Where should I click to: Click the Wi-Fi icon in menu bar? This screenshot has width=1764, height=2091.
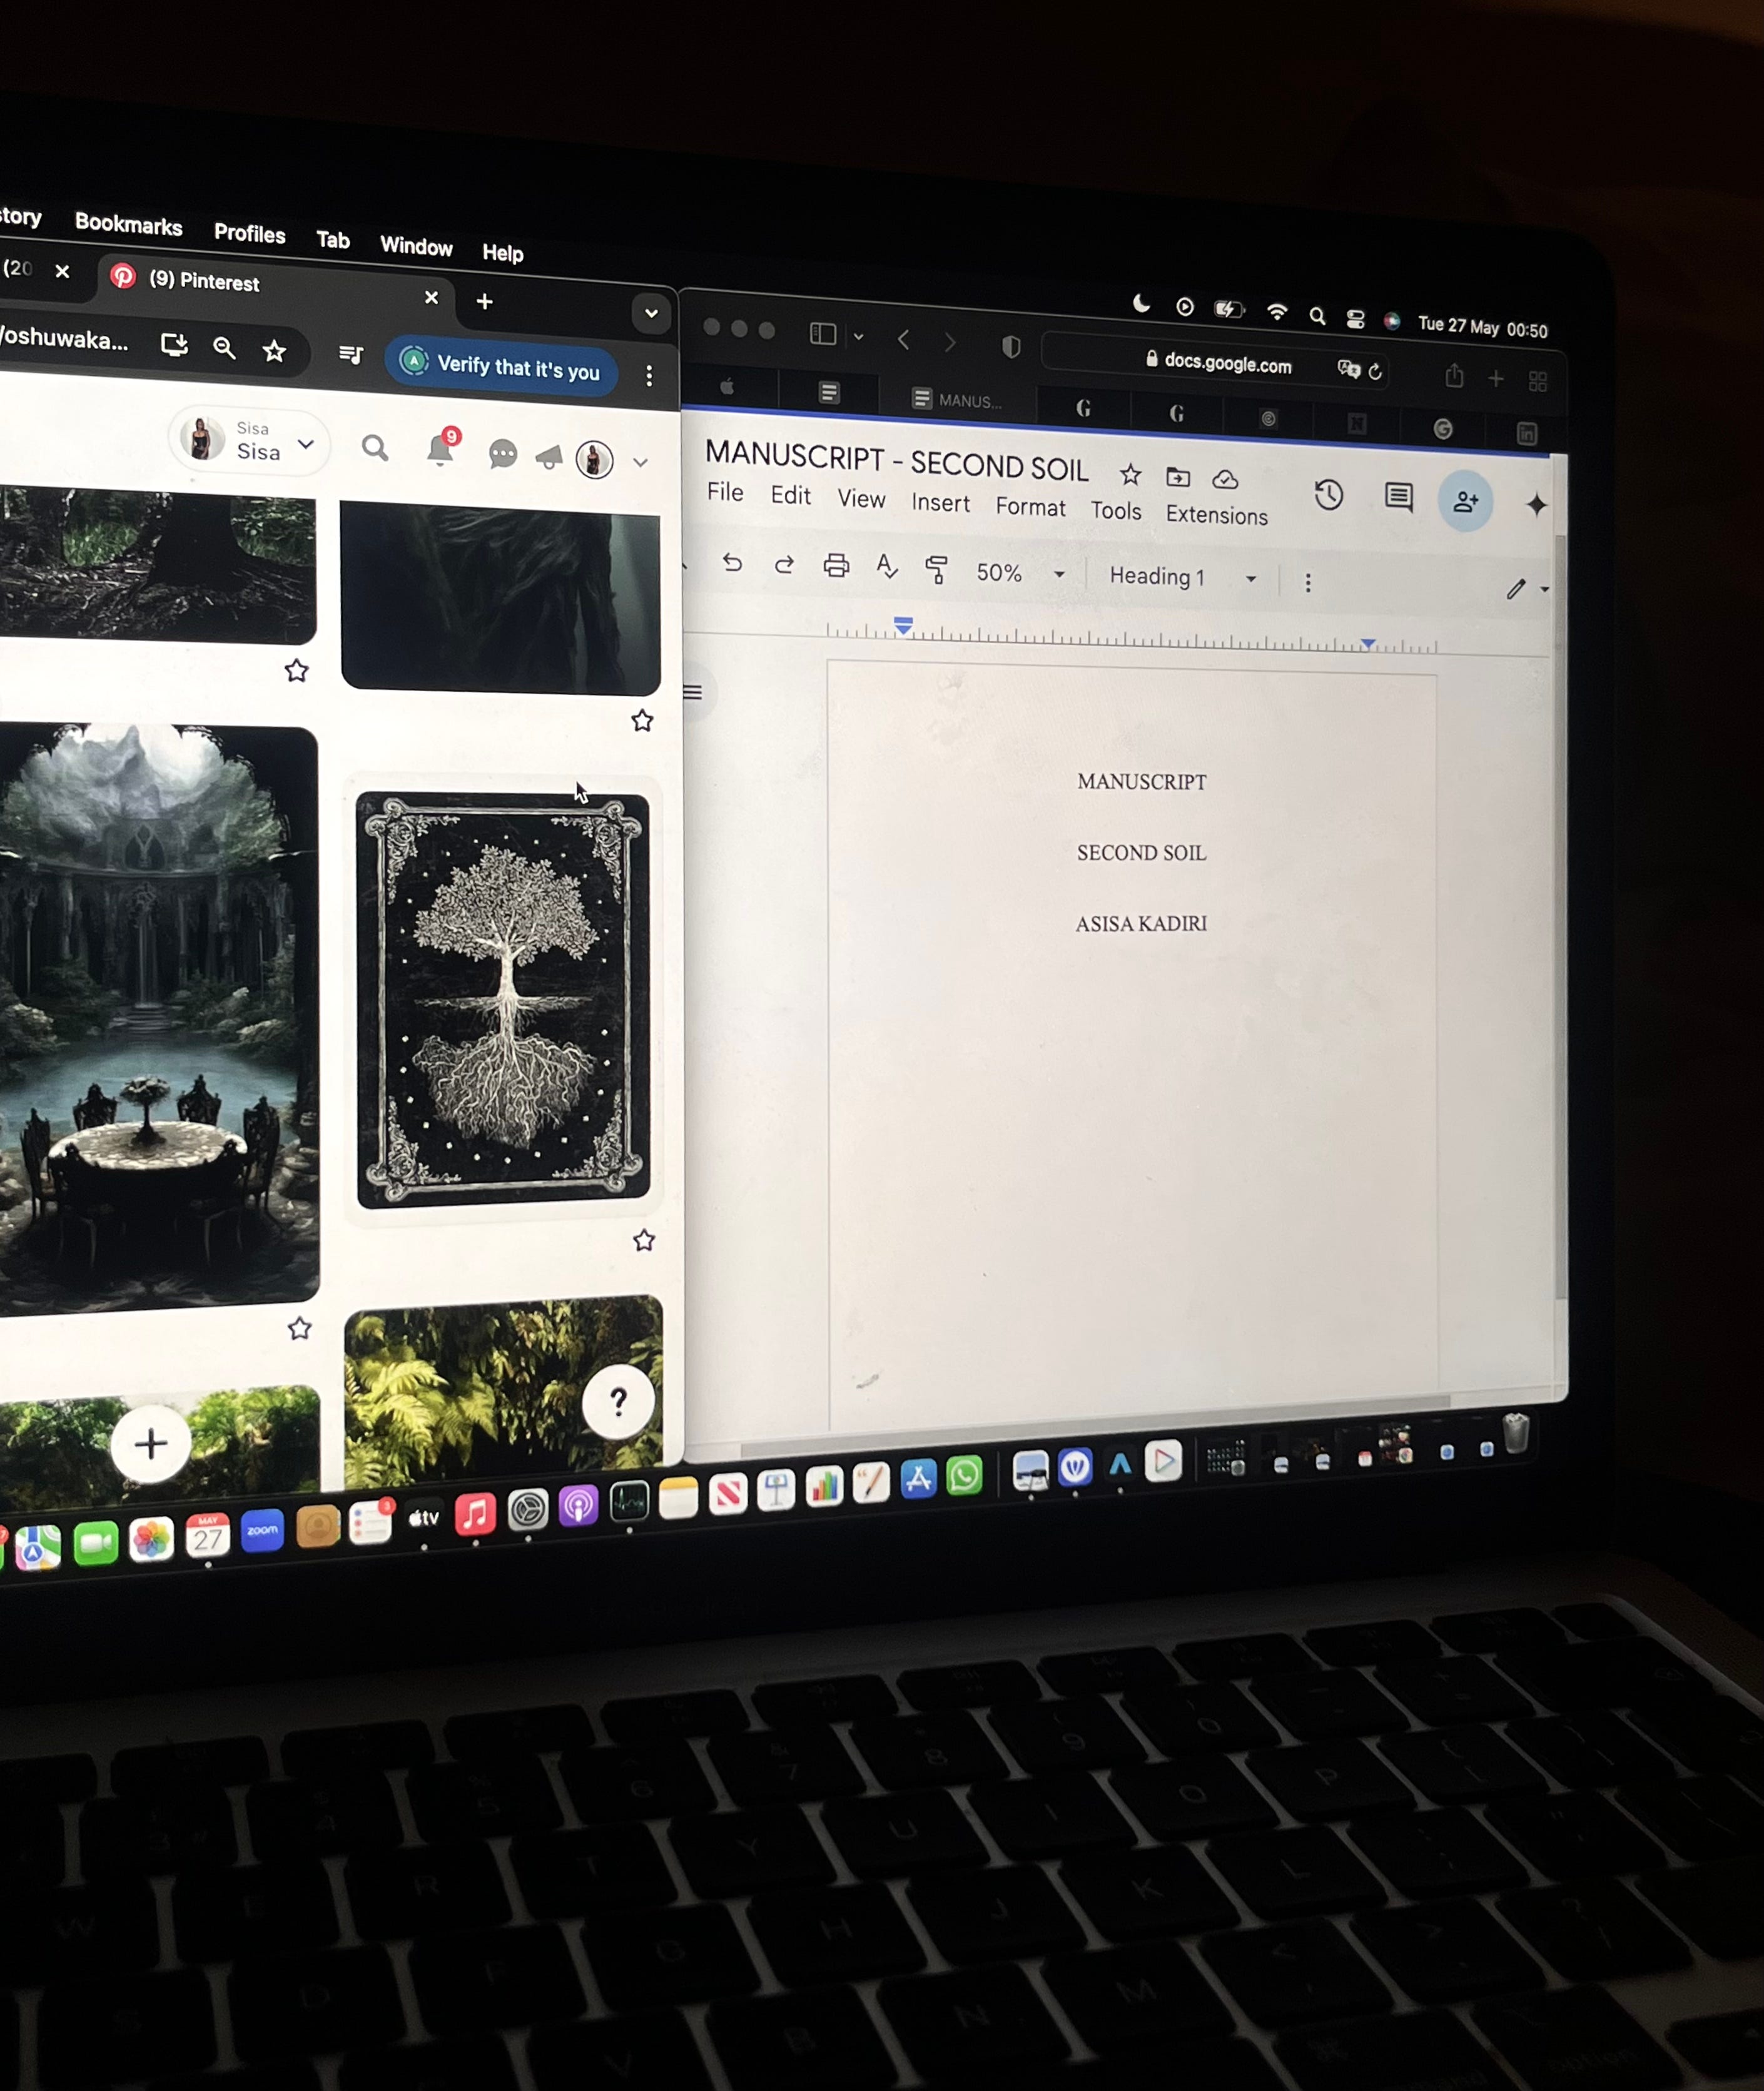point(1276,313)
